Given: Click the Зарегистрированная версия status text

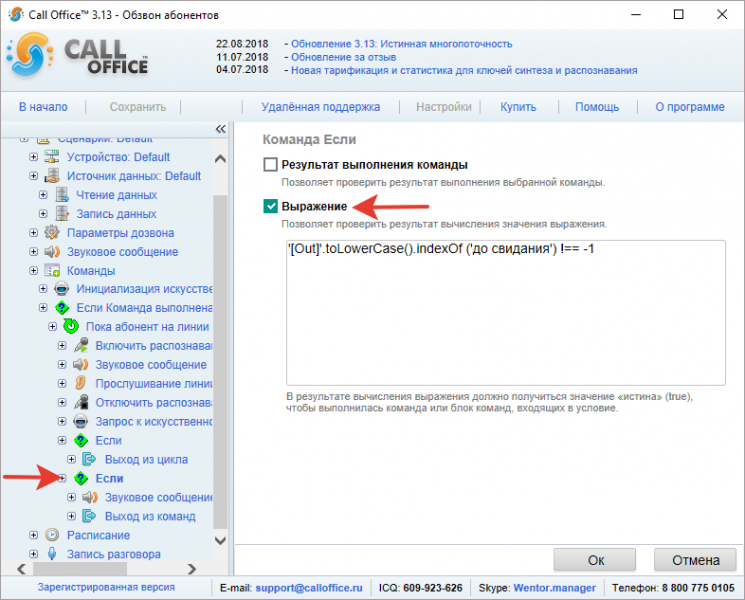Looking at the screenshot, I should [106, 587].
